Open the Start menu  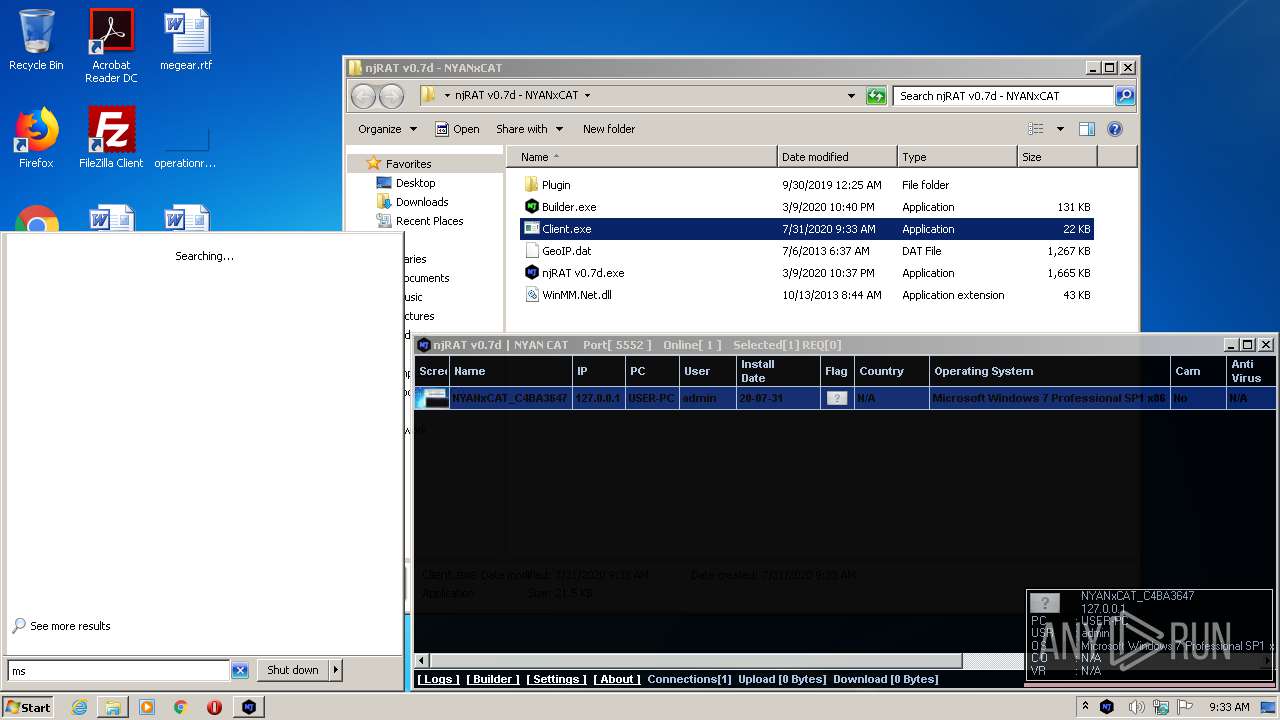tap(28, 707)
